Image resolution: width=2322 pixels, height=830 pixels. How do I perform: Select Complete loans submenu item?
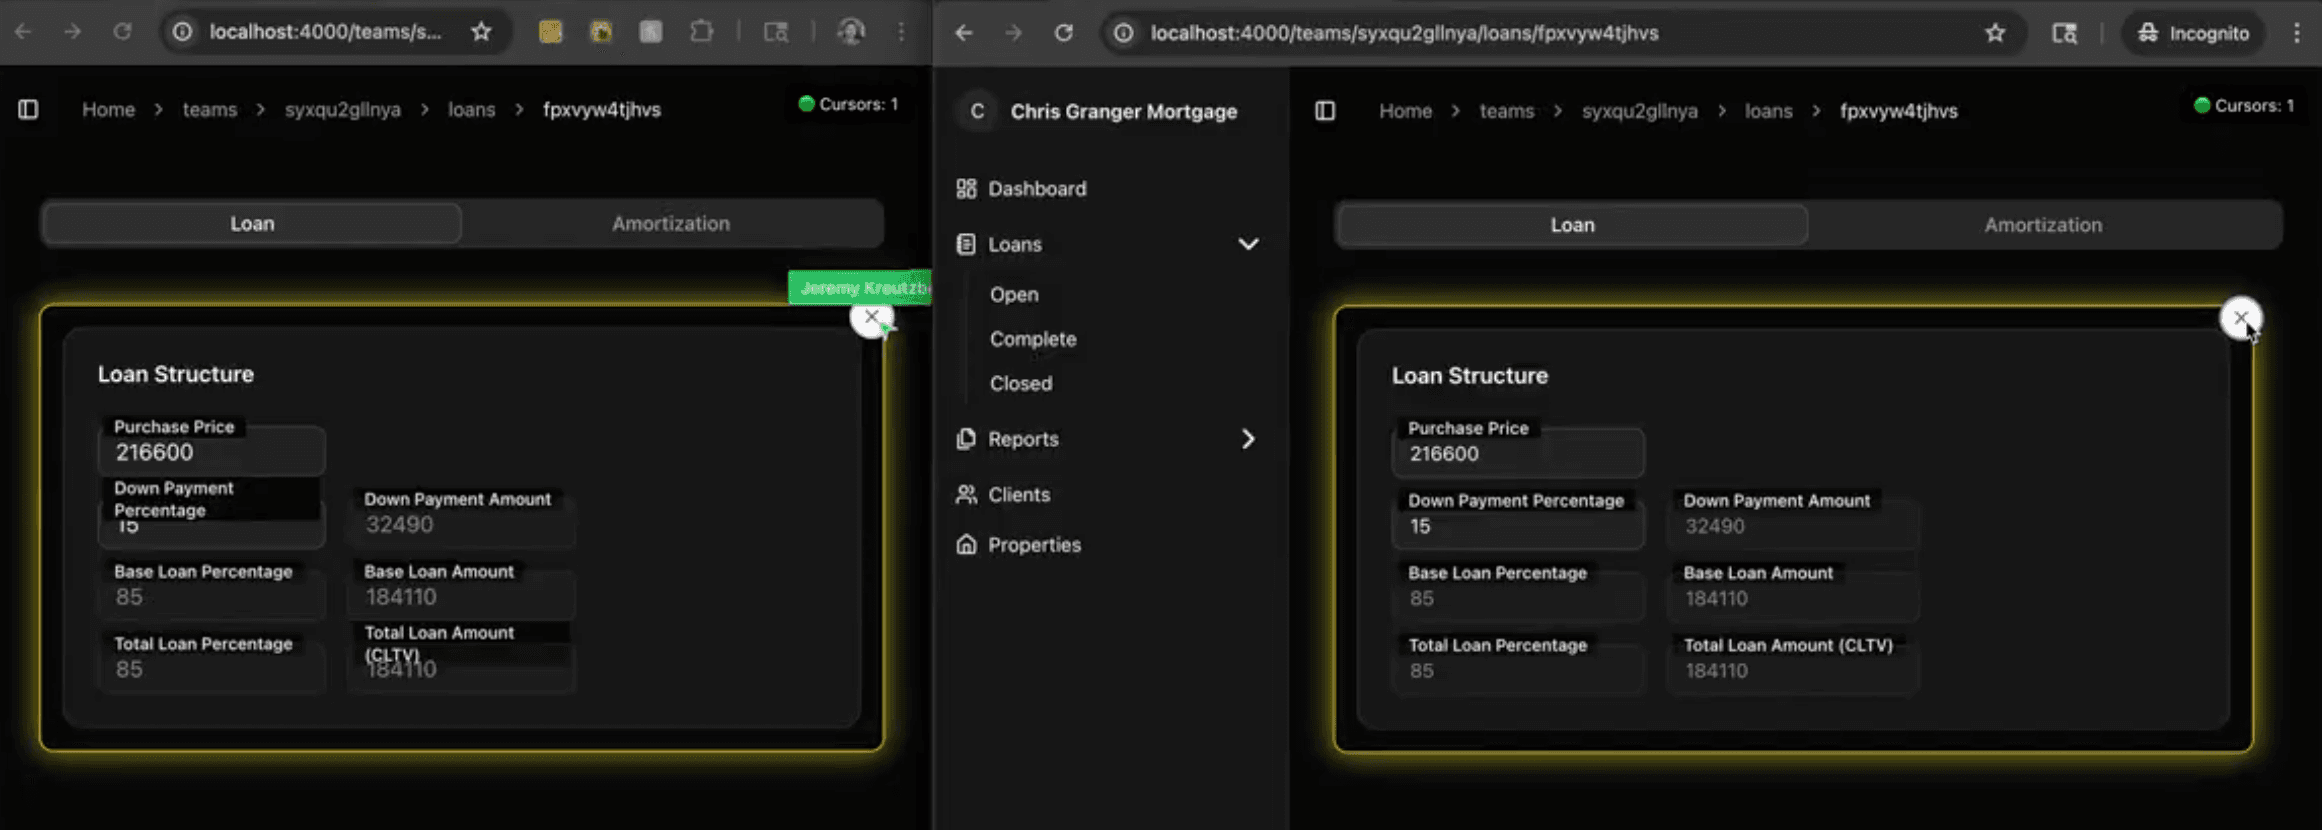(1033, 339)
